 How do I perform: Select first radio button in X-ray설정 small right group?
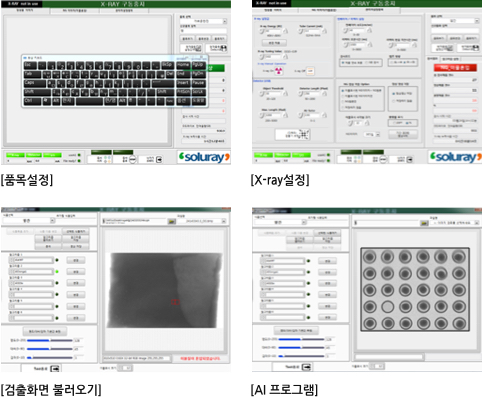point(394,94)
